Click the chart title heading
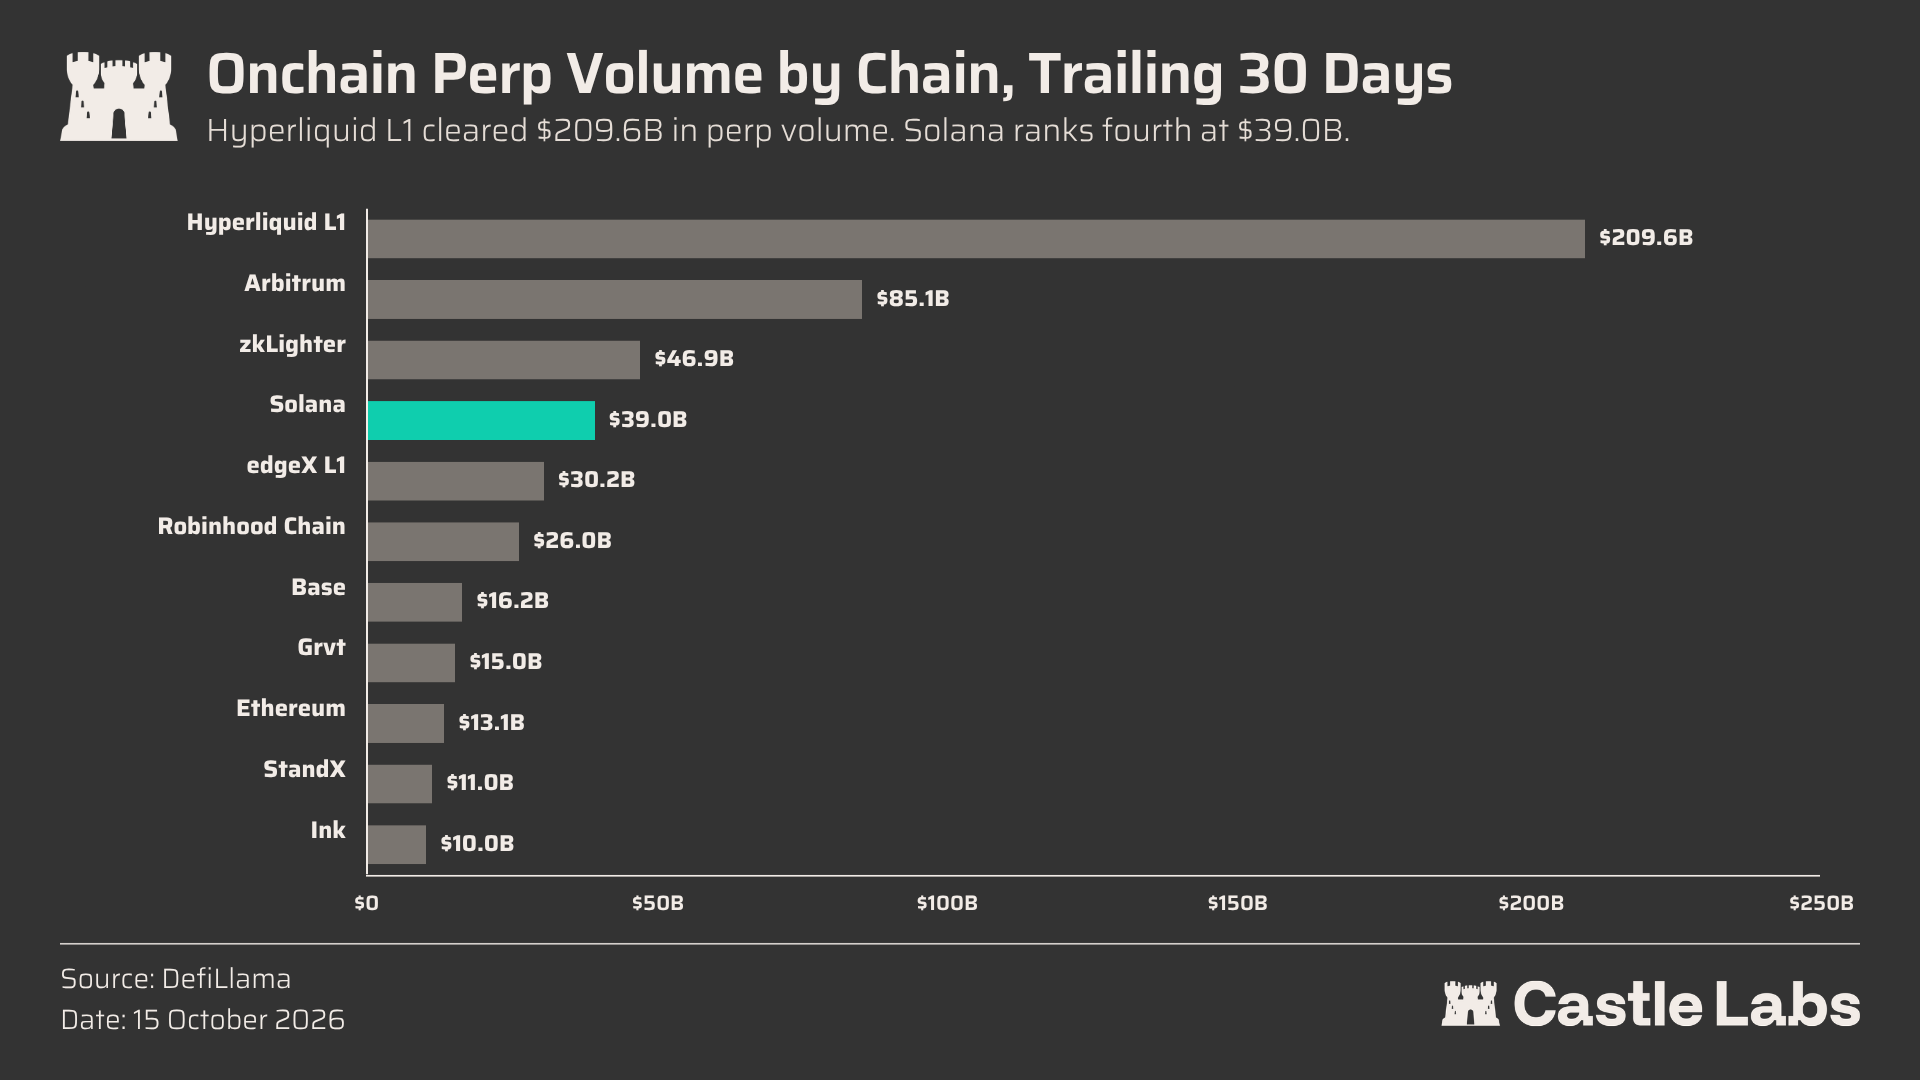This screenshot has height=1080, width=1920. pyautogui.click(x=829, y=75)
